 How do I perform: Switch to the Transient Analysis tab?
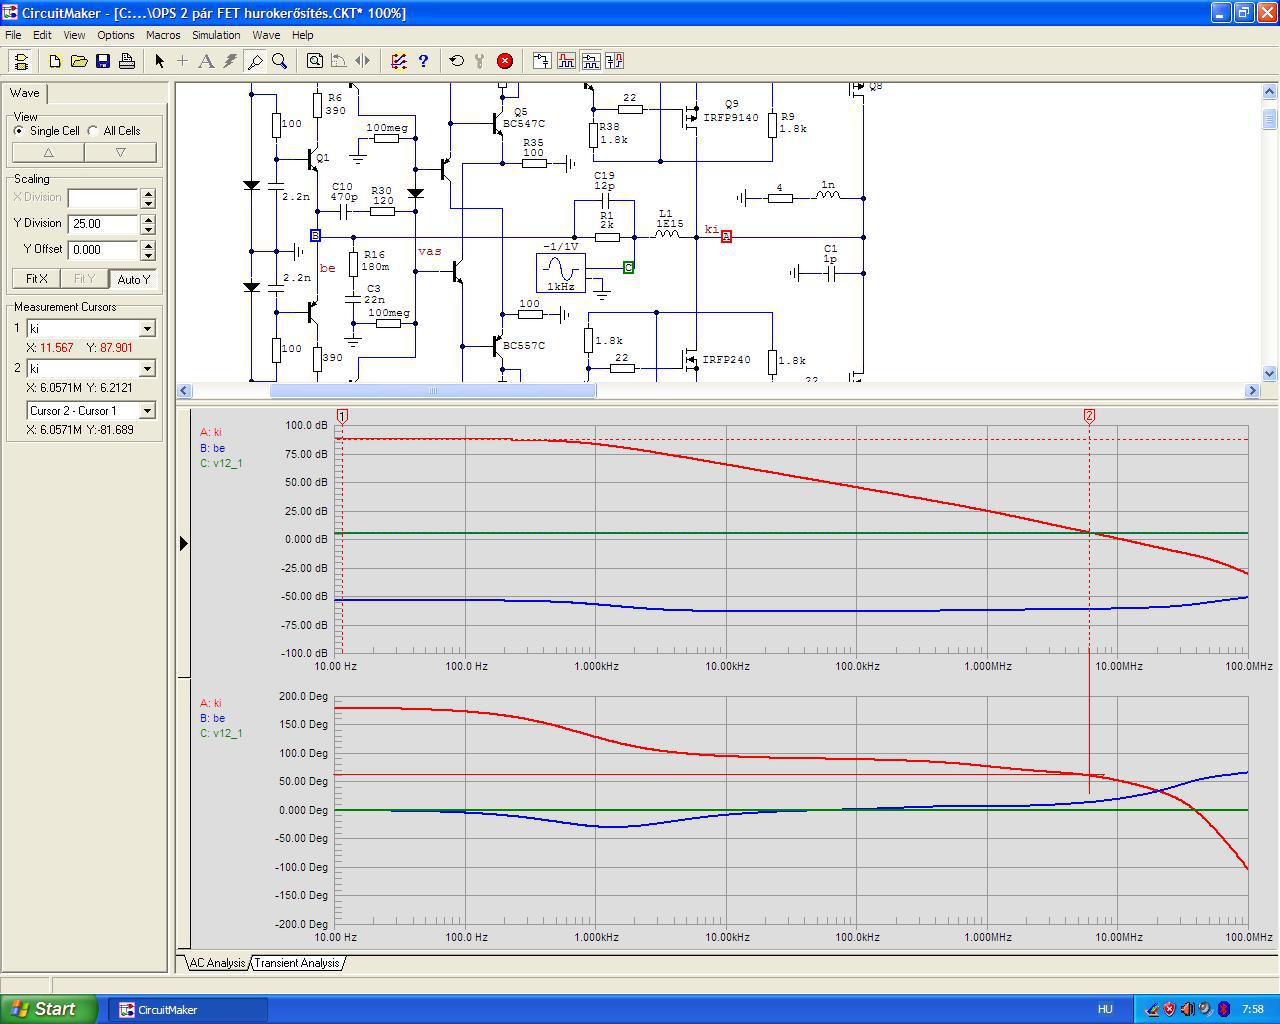click(x=297, y=963)
